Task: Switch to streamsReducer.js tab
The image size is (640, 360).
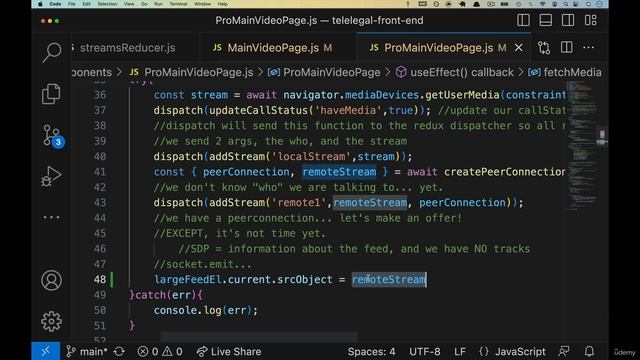Action: [127, 48]
